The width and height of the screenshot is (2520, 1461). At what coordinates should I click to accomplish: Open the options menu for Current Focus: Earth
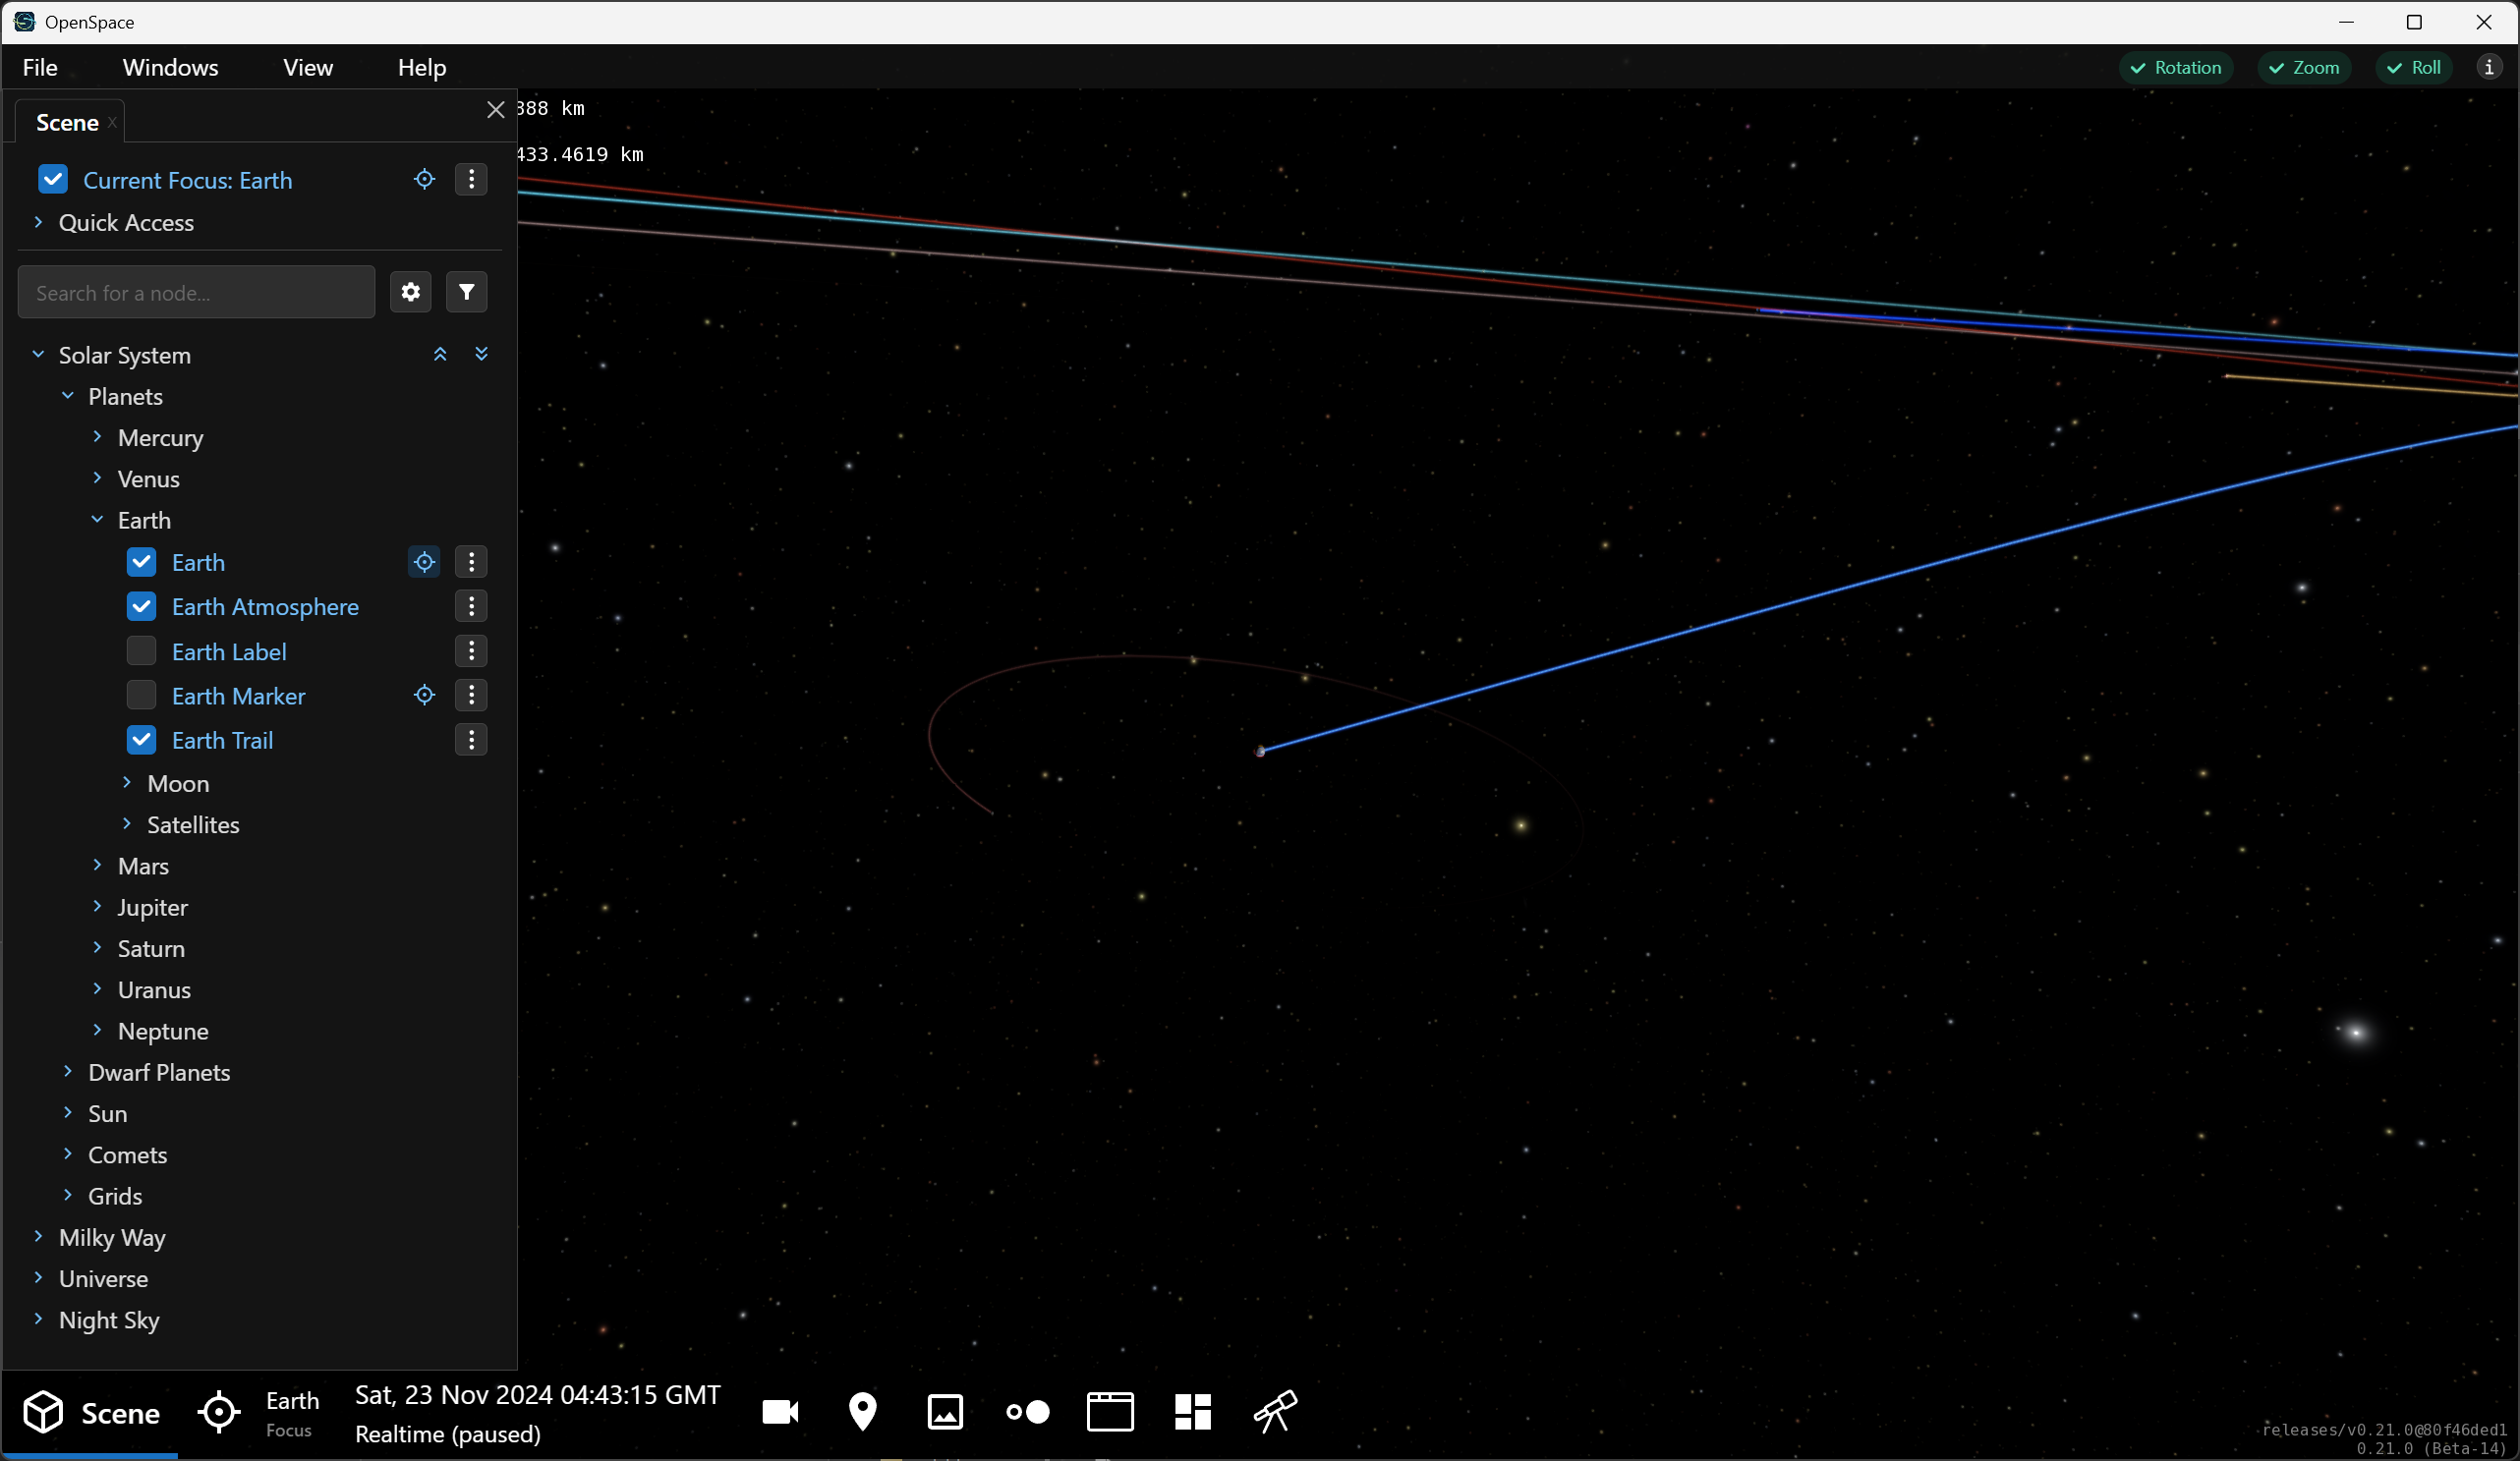click(471, 179)
